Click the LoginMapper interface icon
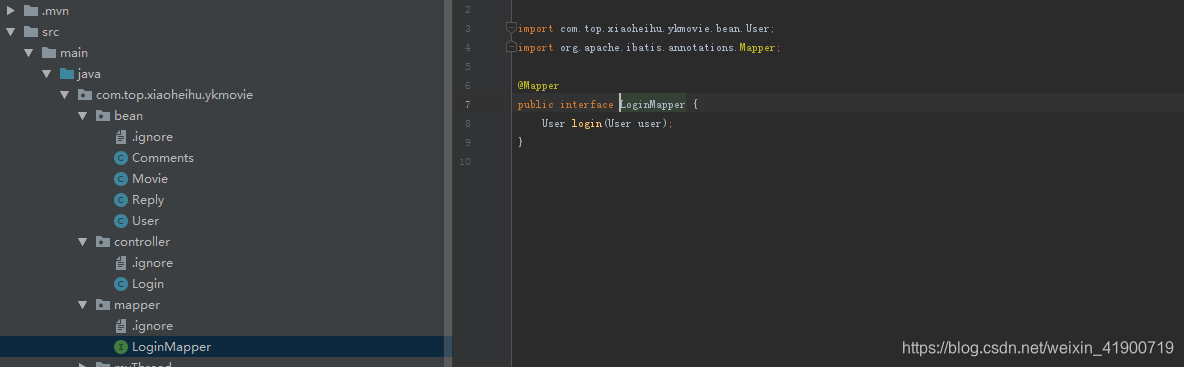1184x367 pixels. click(121, 347)
